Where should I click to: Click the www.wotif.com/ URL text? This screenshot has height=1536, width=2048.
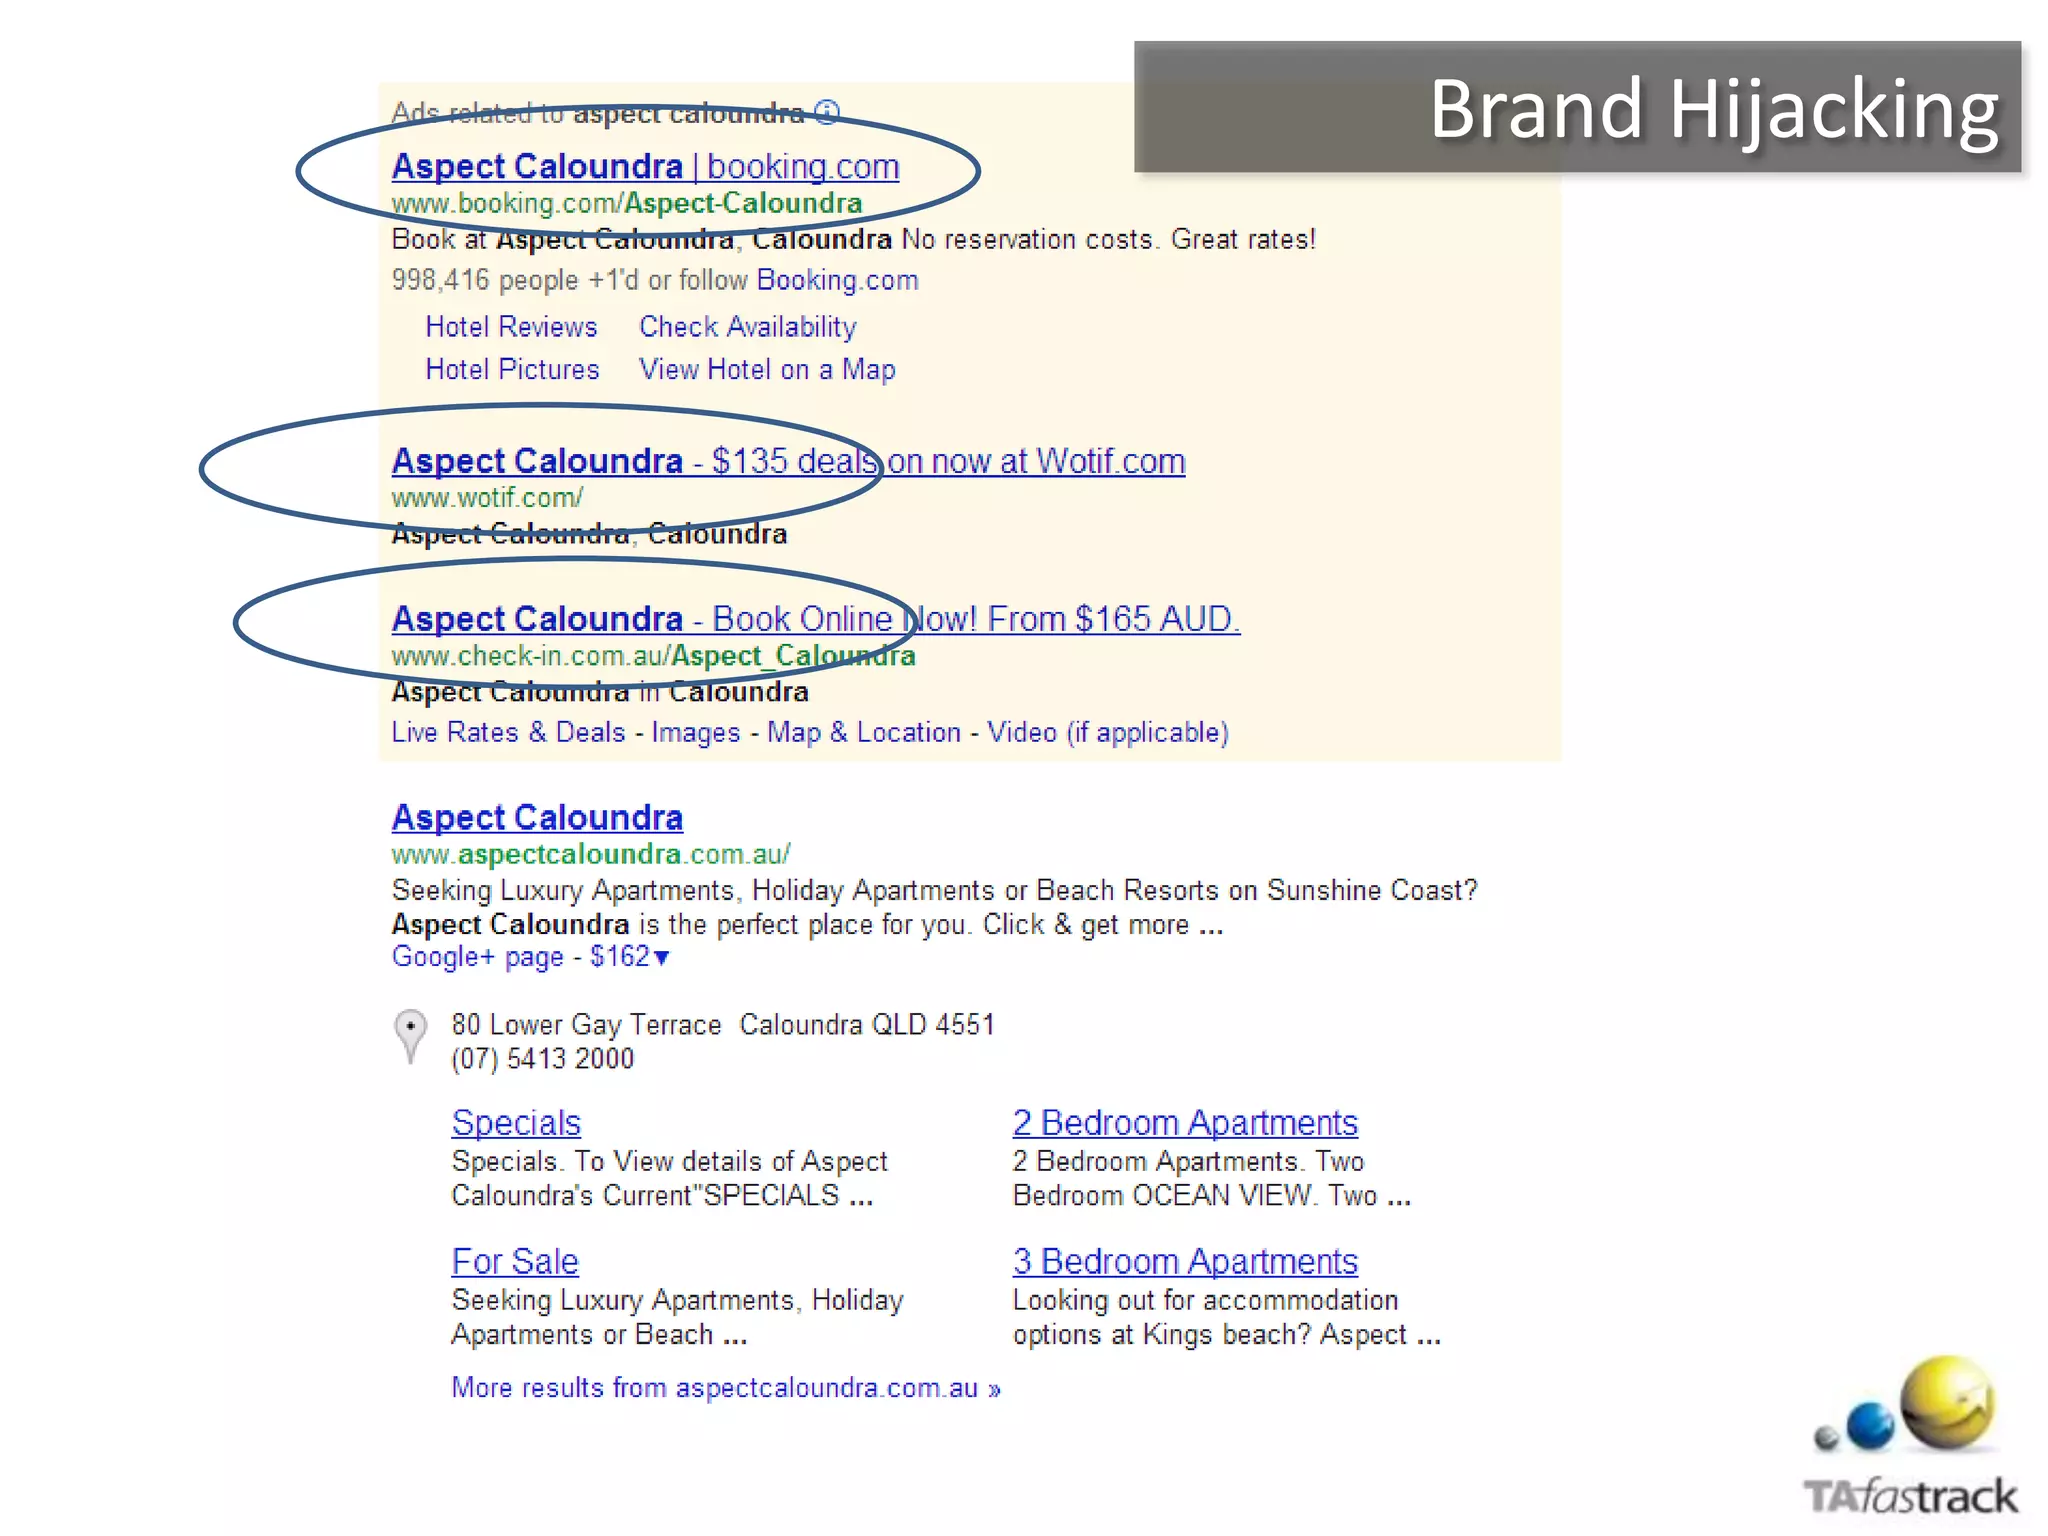click(x=487, y=497)
